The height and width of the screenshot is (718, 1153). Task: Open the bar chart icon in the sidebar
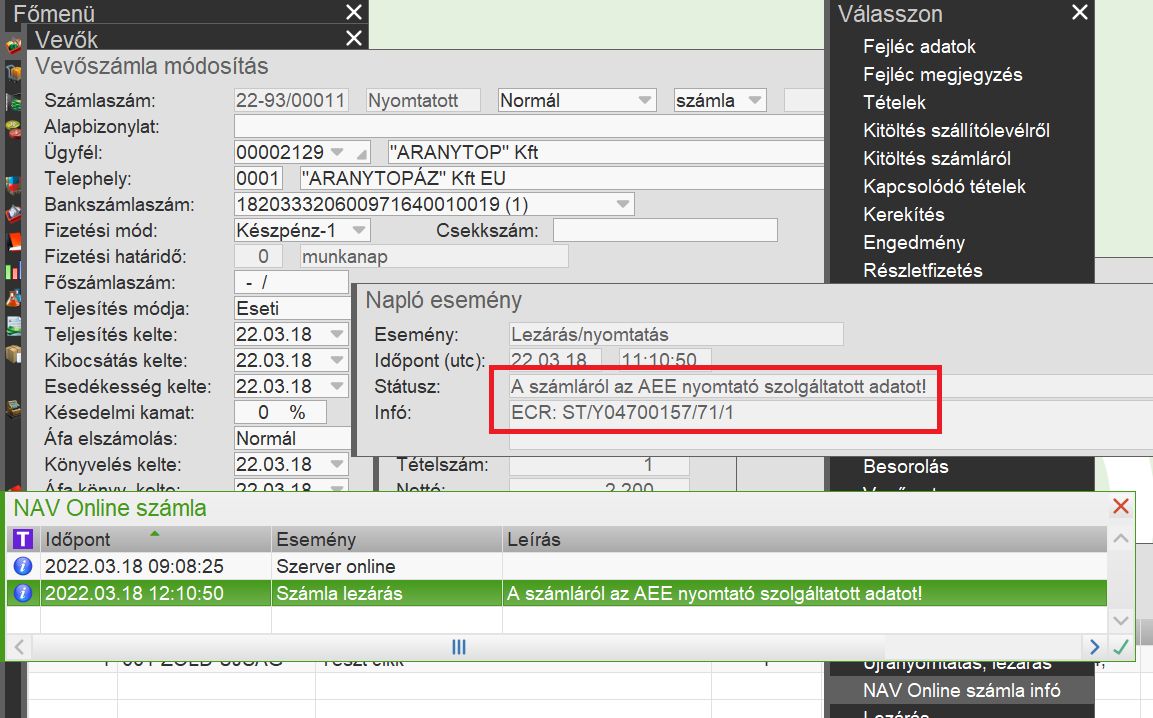pyautogui.click(x=13, y=271)
